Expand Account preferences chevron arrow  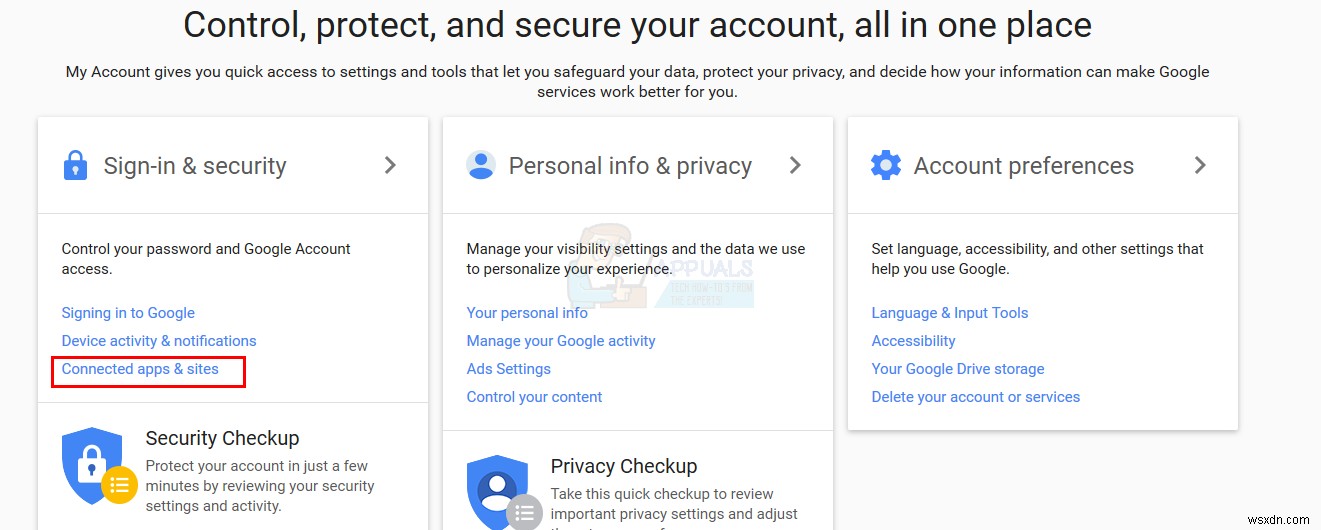1201,165
